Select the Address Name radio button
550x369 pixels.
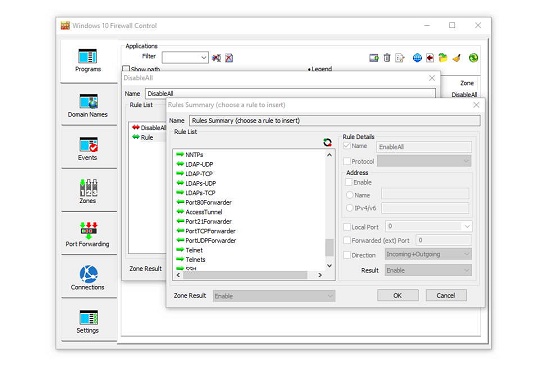tap(349, 195)
